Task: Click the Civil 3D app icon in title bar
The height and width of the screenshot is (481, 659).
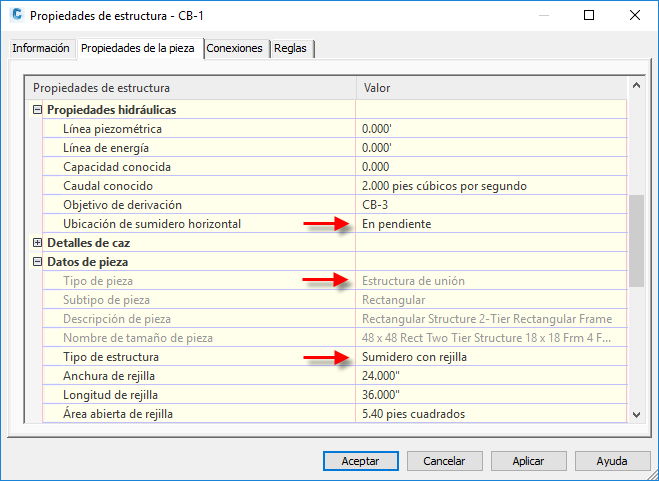Action: pos(17,15)
